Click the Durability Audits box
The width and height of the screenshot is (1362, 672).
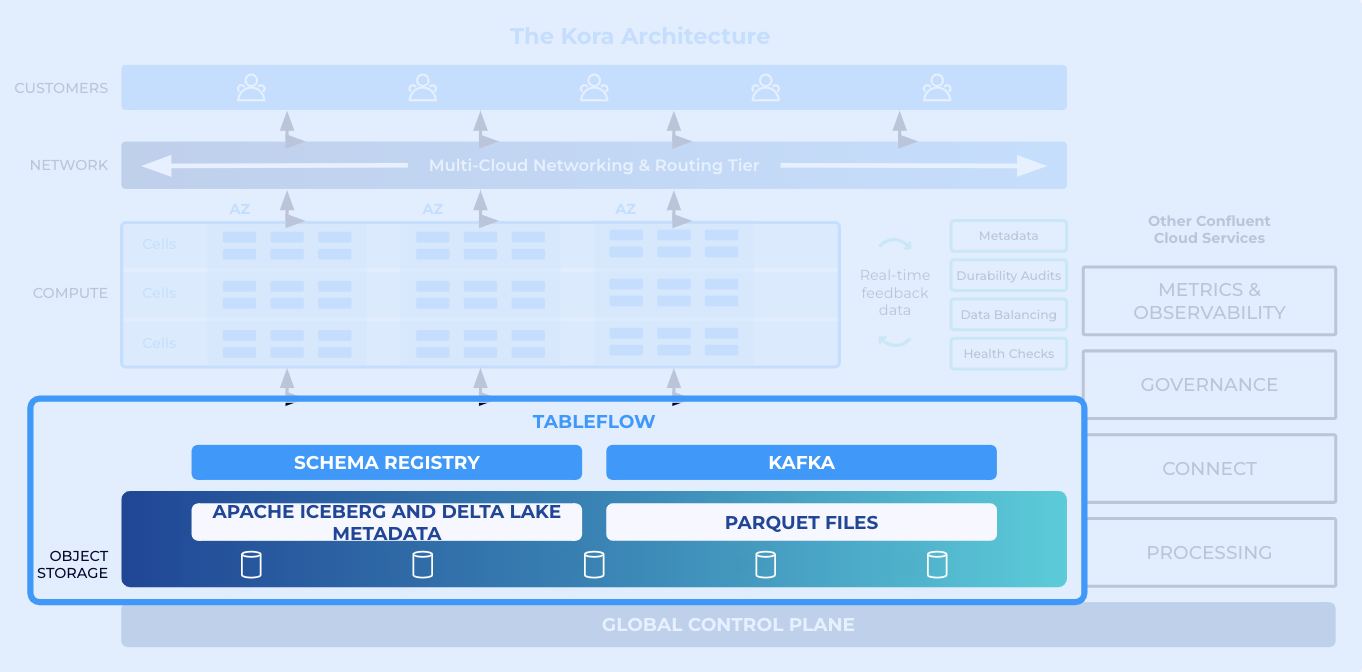coord(1008,275)
